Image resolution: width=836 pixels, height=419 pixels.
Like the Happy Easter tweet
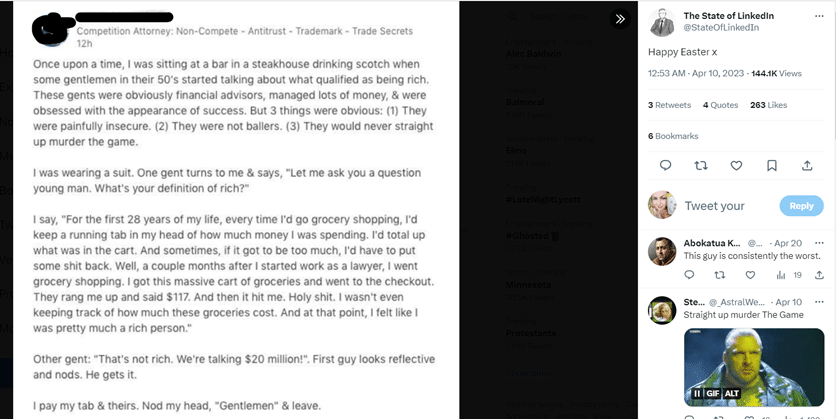[x=736, y=166]
